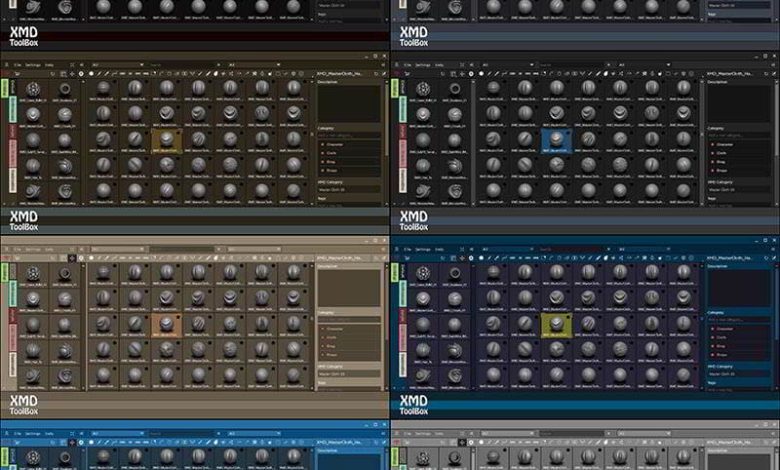The width and height of the screenshot is (780, 470).
Task: Toggle marker dot on highlighted brush, brown window
Action: 178,133
